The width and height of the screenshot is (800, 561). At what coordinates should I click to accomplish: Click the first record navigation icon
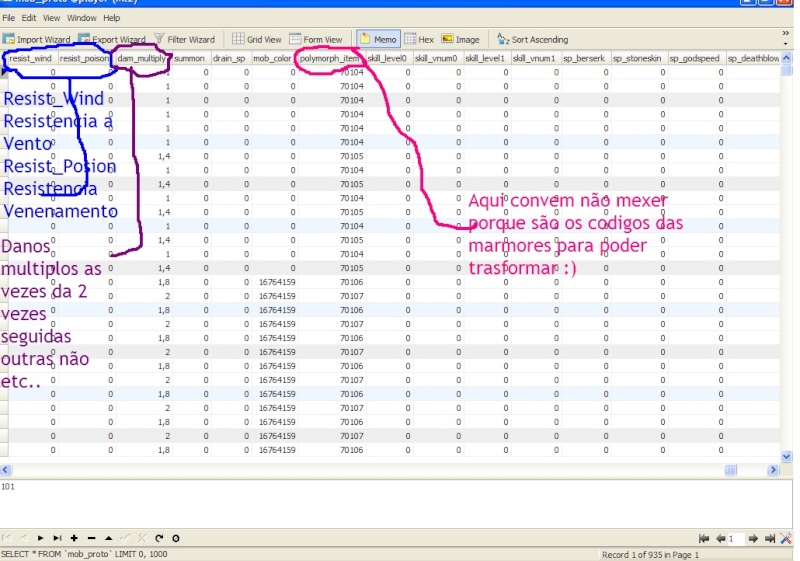point(7,538)
